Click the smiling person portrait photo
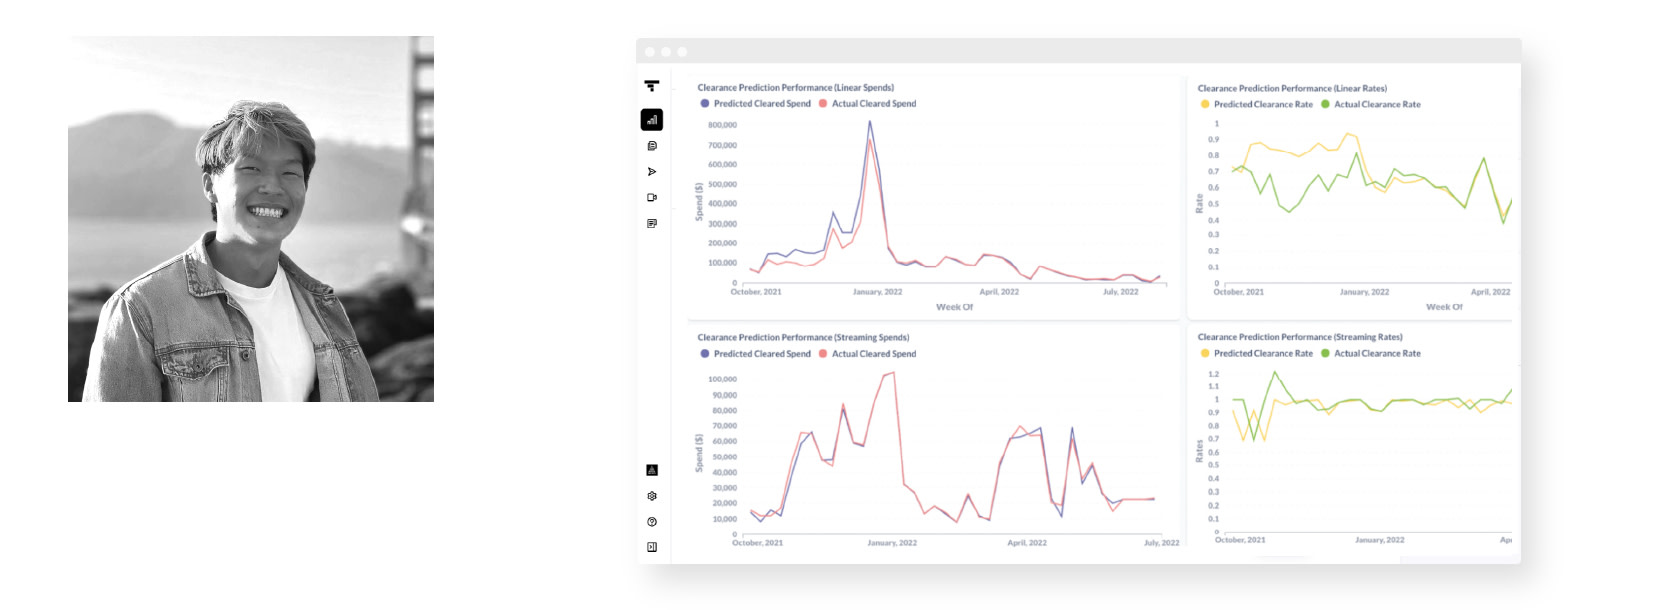The width and height of the screenshot is (1665, 610). tap(251, 219)
